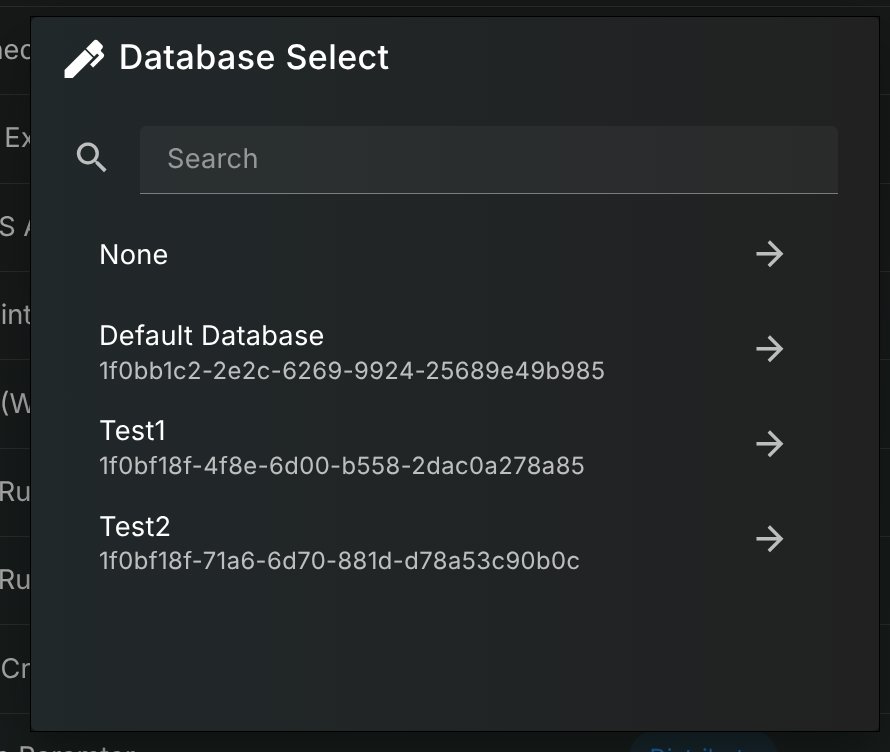Click the arrow icon for None
Screen dimensions: 890x752
(769, 254)
